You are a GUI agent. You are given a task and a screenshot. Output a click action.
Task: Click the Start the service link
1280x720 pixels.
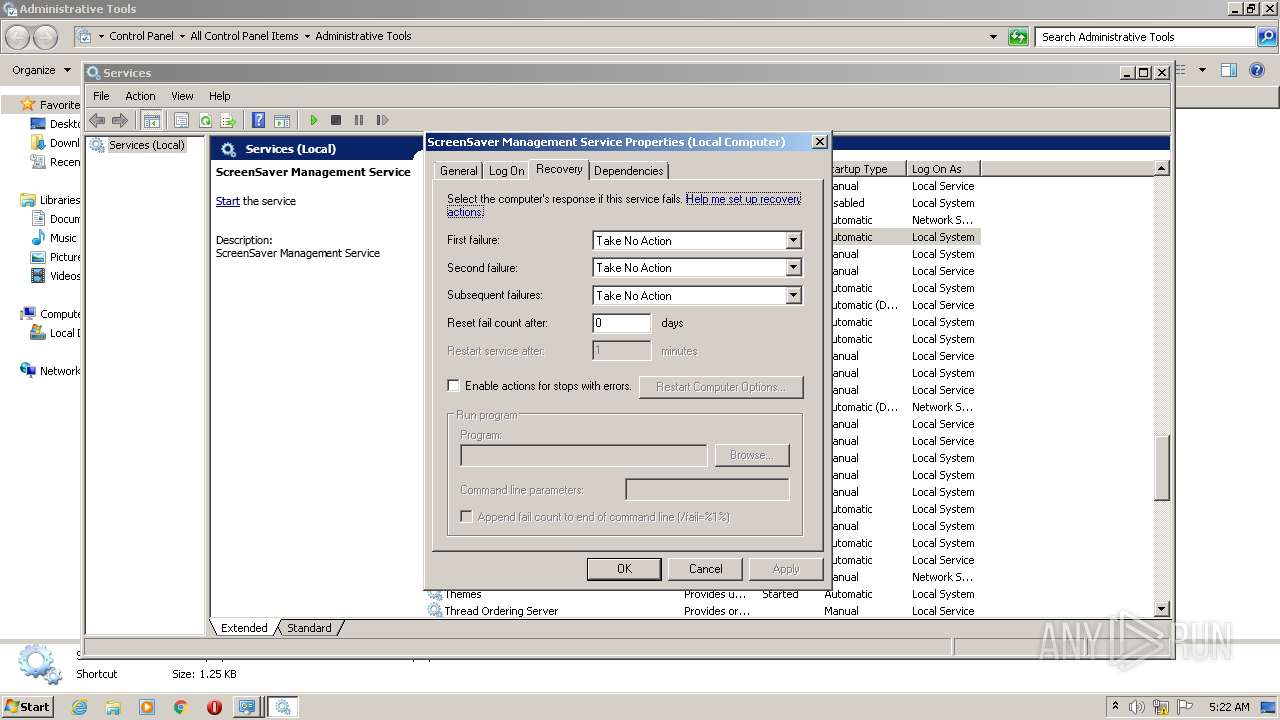click(x=228, y=201)
